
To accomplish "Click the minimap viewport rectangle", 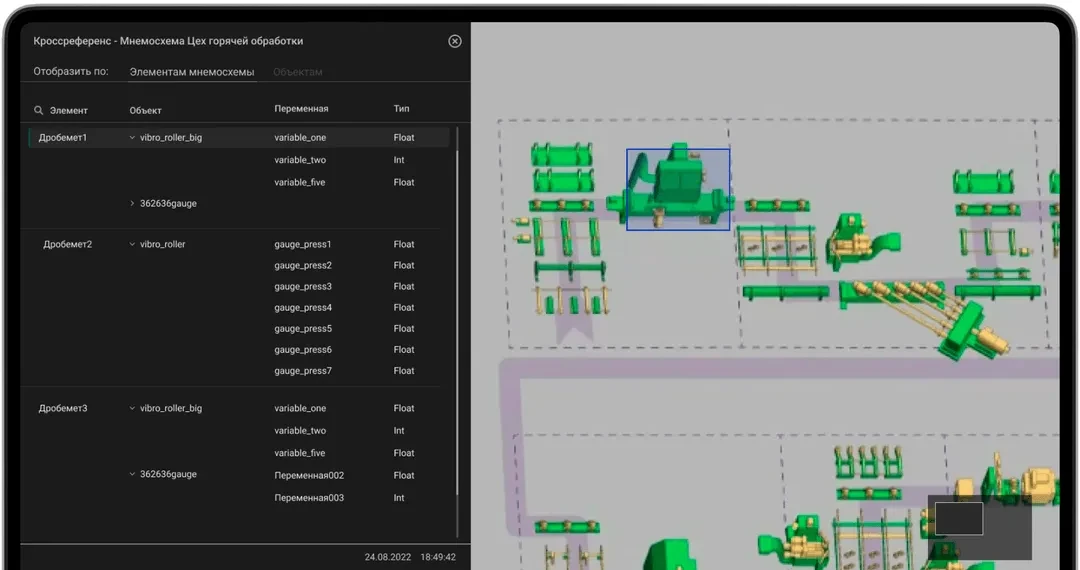I will pyautogui.click(x=959, y=518).
